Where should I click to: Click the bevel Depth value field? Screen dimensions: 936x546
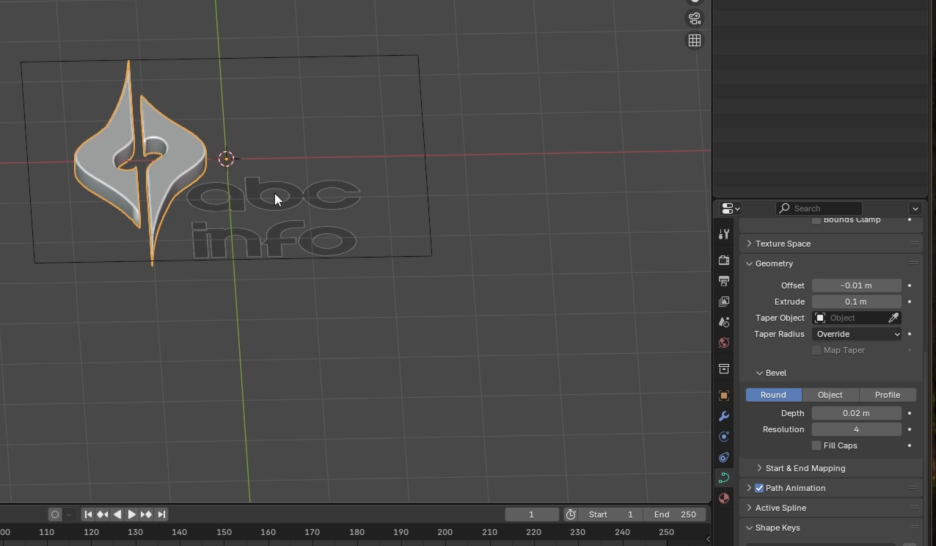pos(857,414)
